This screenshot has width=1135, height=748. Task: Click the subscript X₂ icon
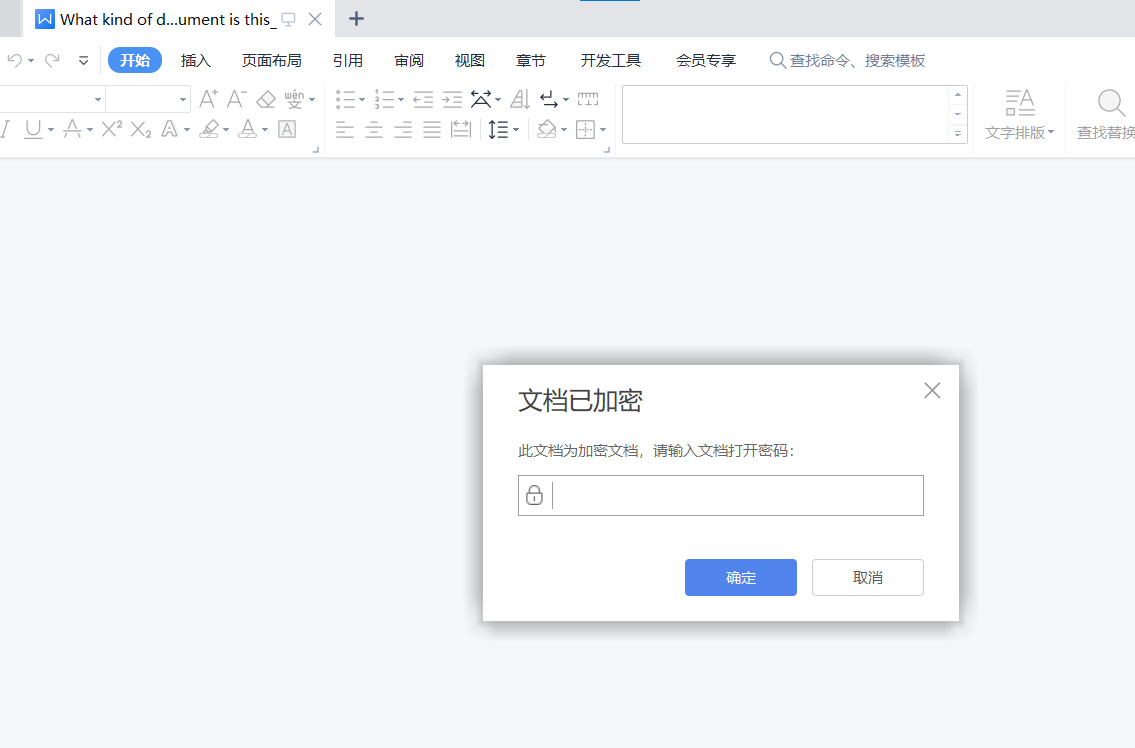click(x=141, y=129)
